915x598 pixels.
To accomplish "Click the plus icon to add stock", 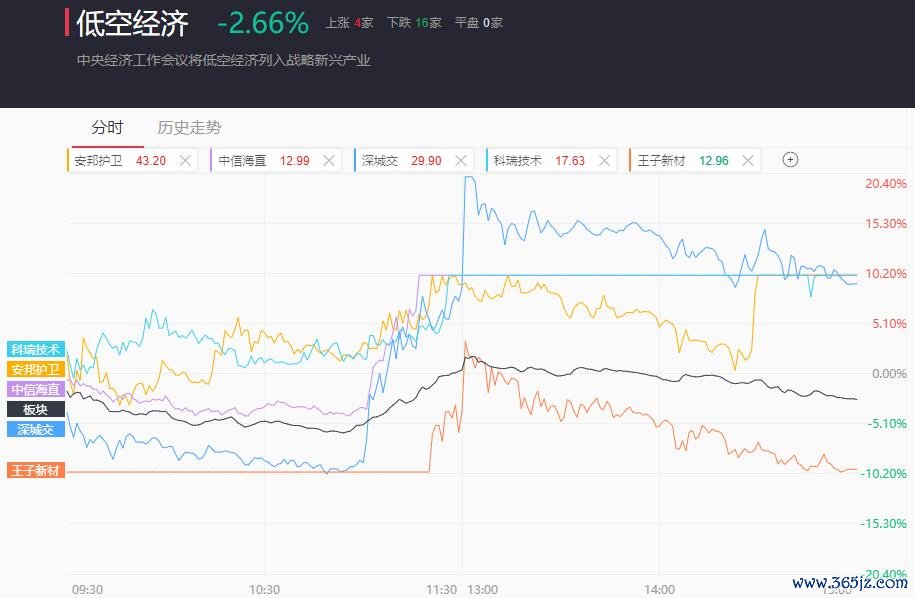I will (x=790, y=160).
